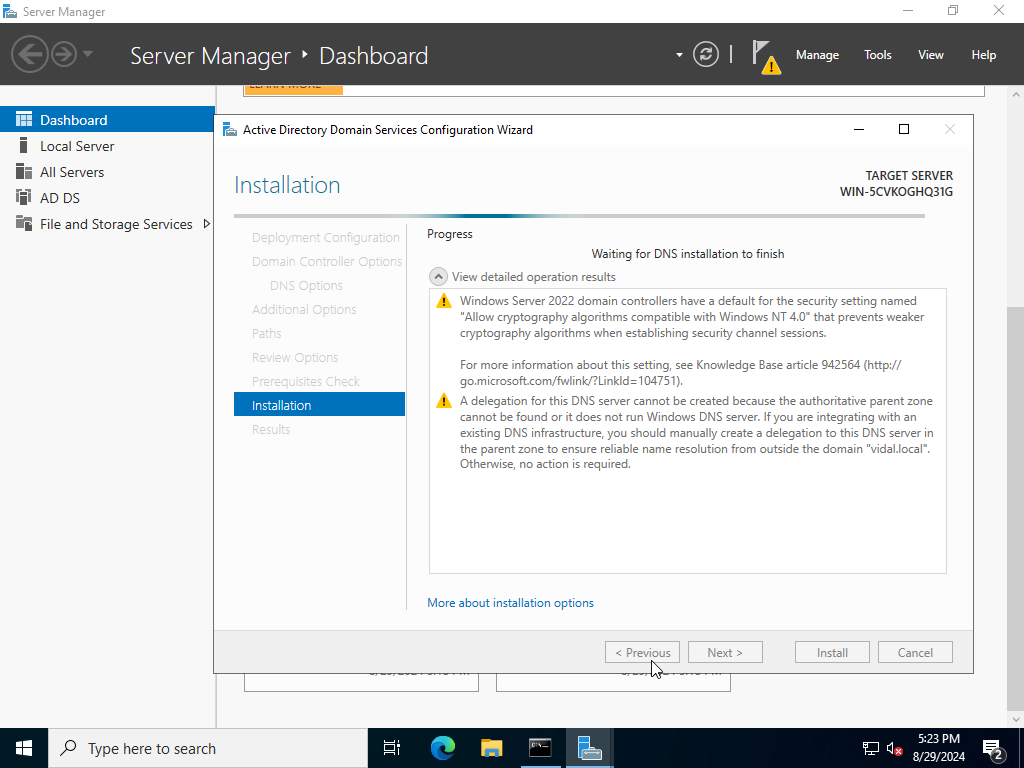Open File Explorer from the taskbar

[x=491, y=748]
